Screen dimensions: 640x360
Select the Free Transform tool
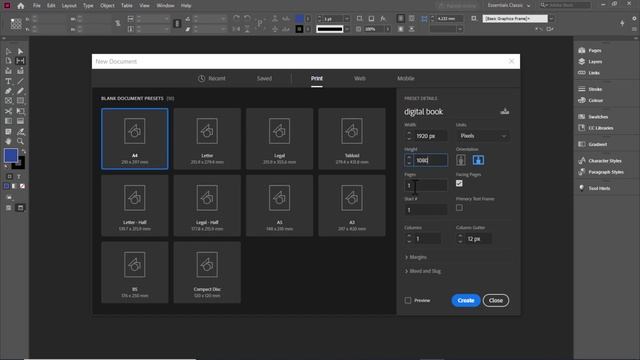click(x=20, y=111)
